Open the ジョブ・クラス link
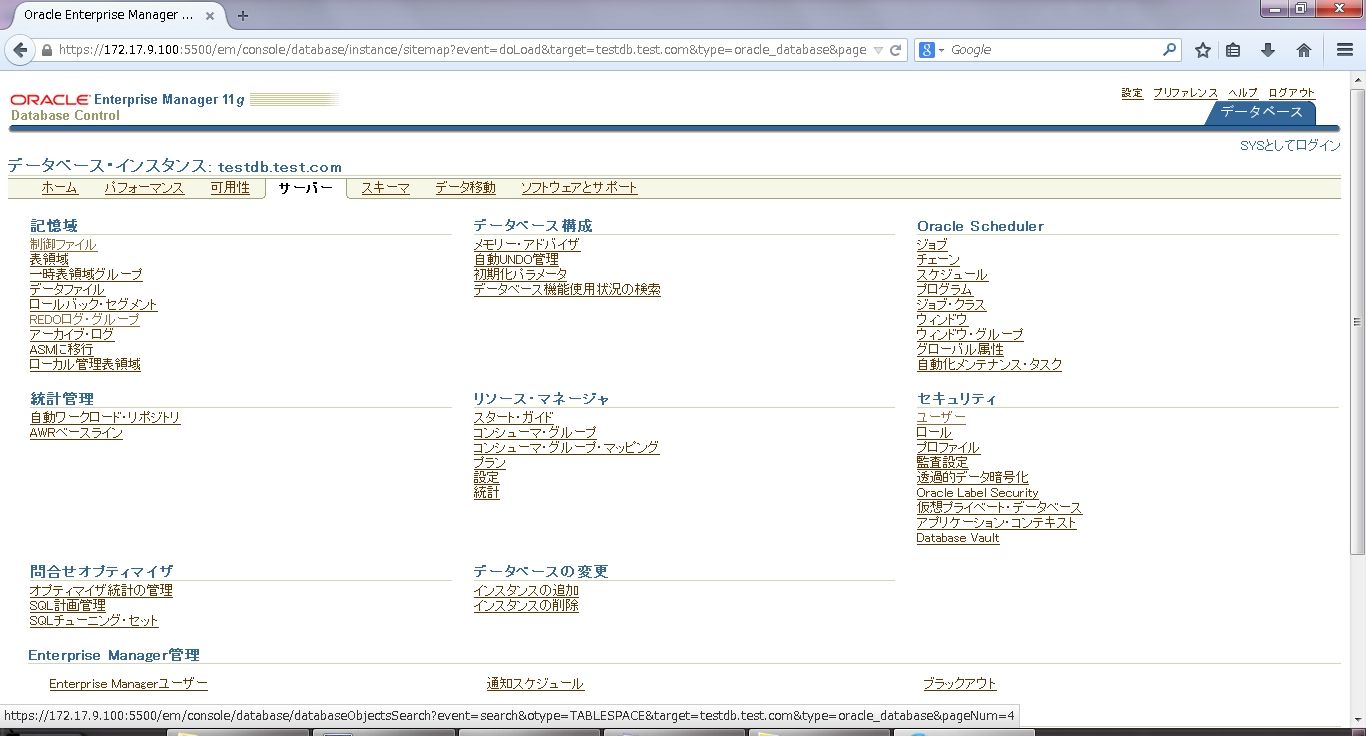This screenshot has height=736, width=1366. pyautogui.click(x=951, y=304)
